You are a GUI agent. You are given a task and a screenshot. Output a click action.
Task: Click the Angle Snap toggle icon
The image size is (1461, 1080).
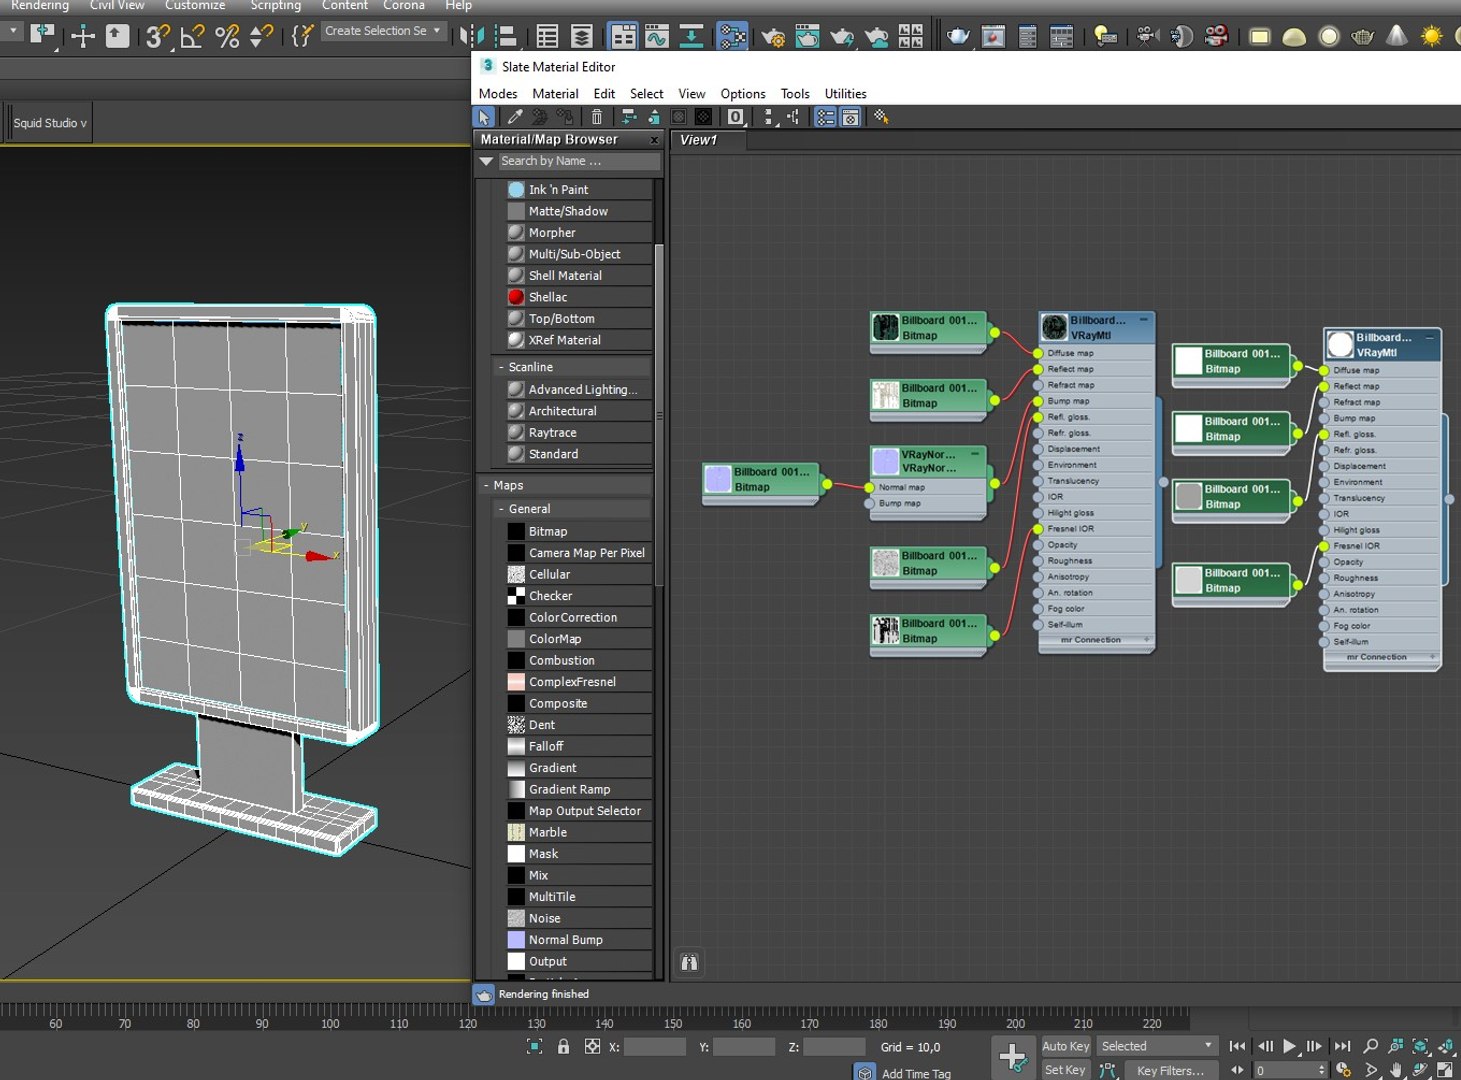(x=191, y=37)
